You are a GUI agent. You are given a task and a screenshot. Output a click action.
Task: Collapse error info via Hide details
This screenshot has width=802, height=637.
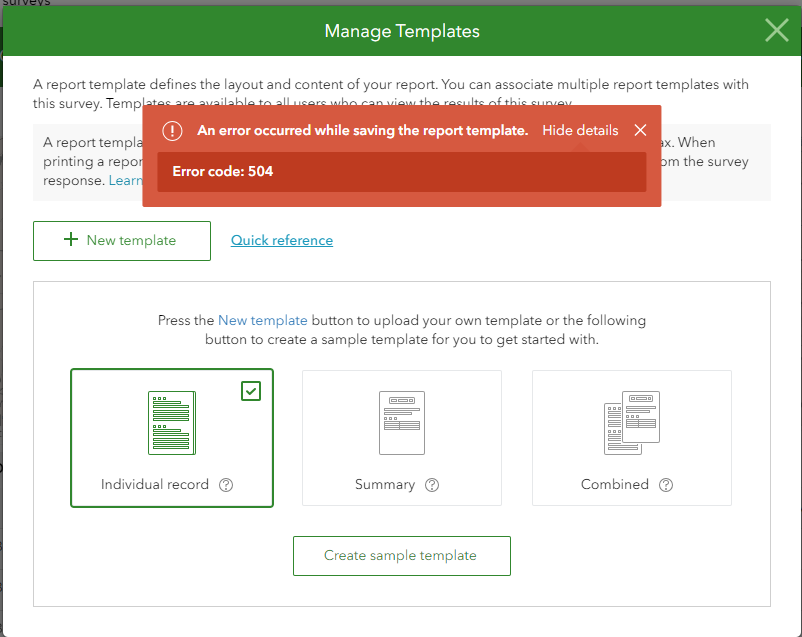point(580,131)
